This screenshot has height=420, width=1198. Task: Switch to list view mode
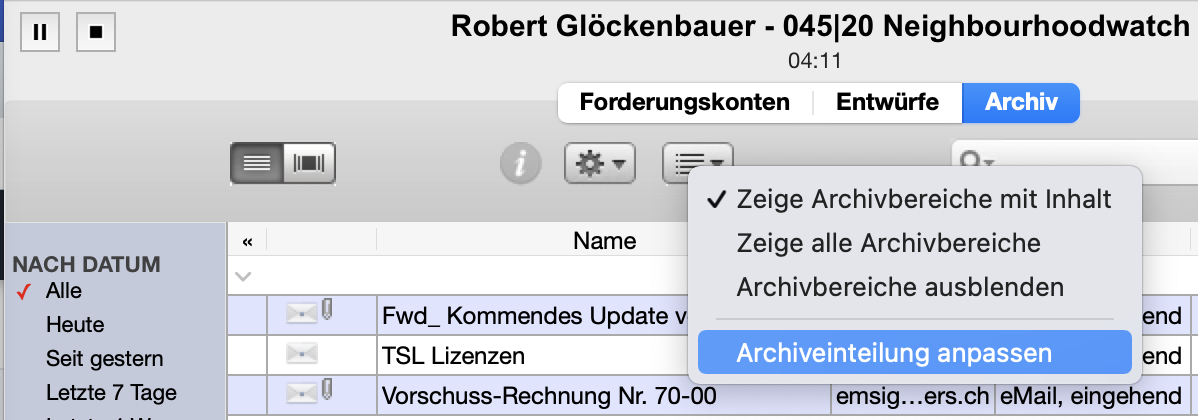pos(257,164)
